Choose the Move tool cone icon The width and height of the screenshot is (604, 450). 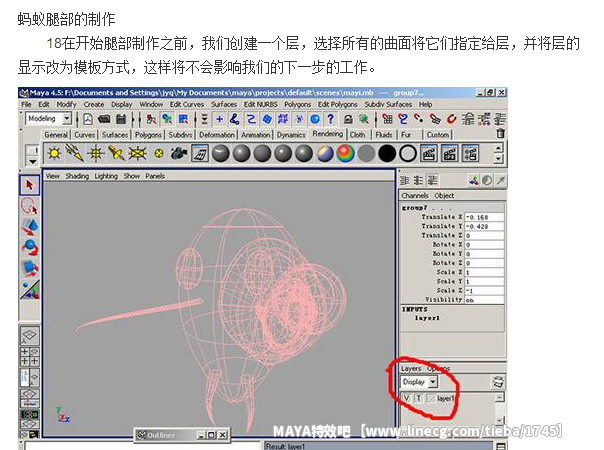click(30, 227)
